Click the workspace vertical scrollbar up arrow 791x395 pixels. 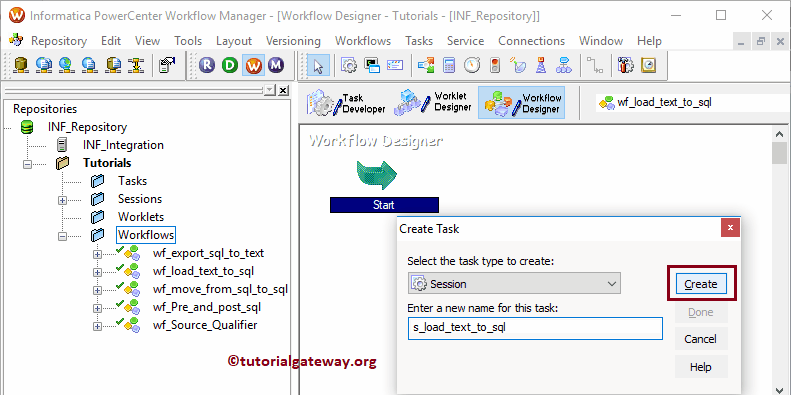point(779,134)
